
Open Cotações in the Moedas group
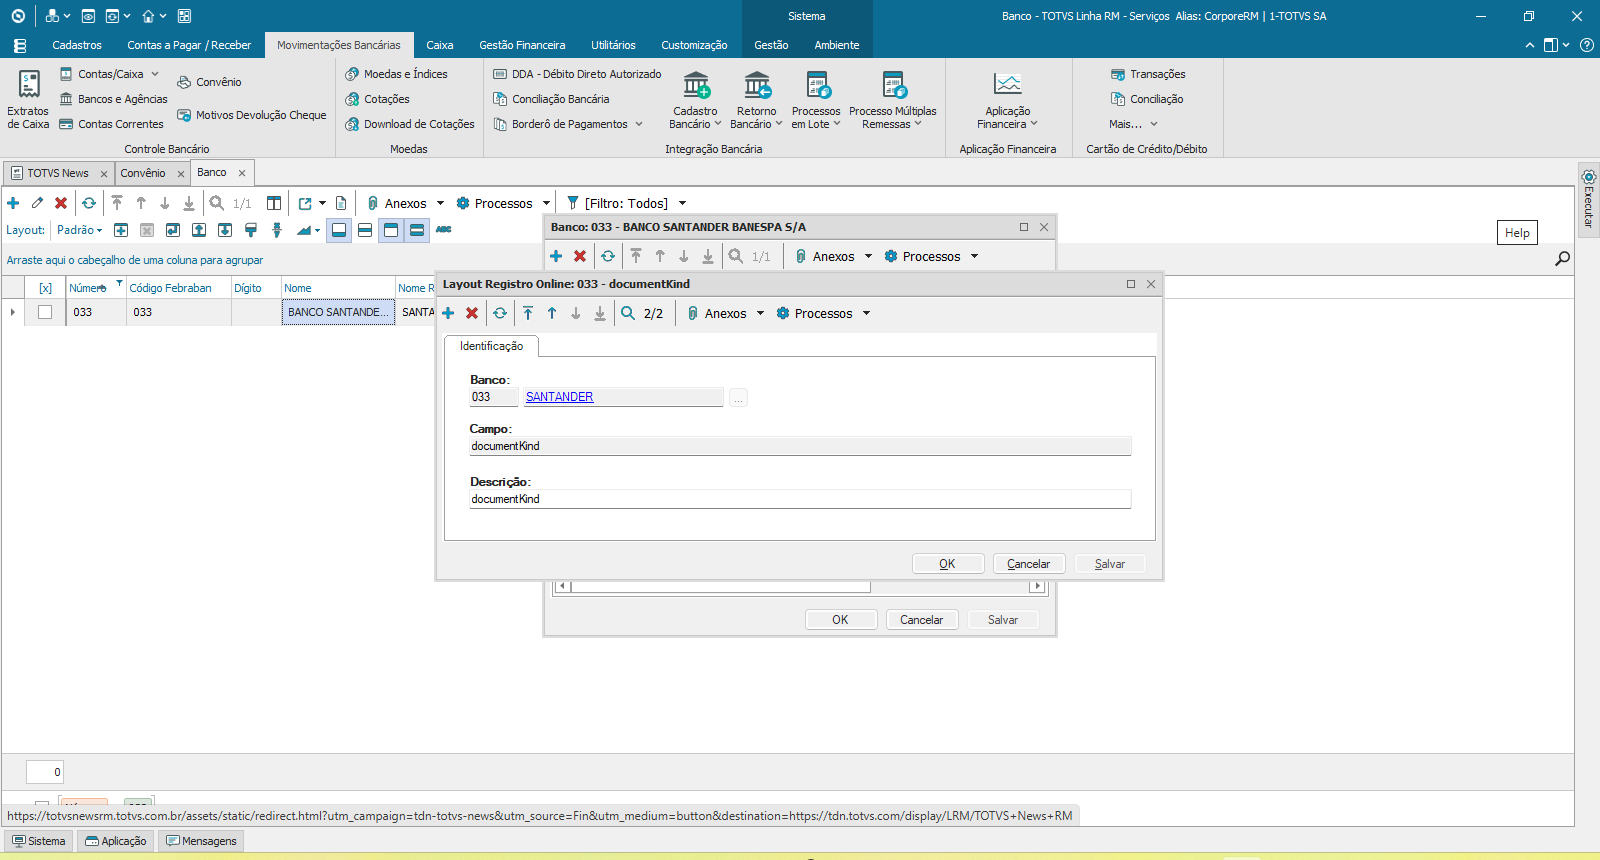377,99
